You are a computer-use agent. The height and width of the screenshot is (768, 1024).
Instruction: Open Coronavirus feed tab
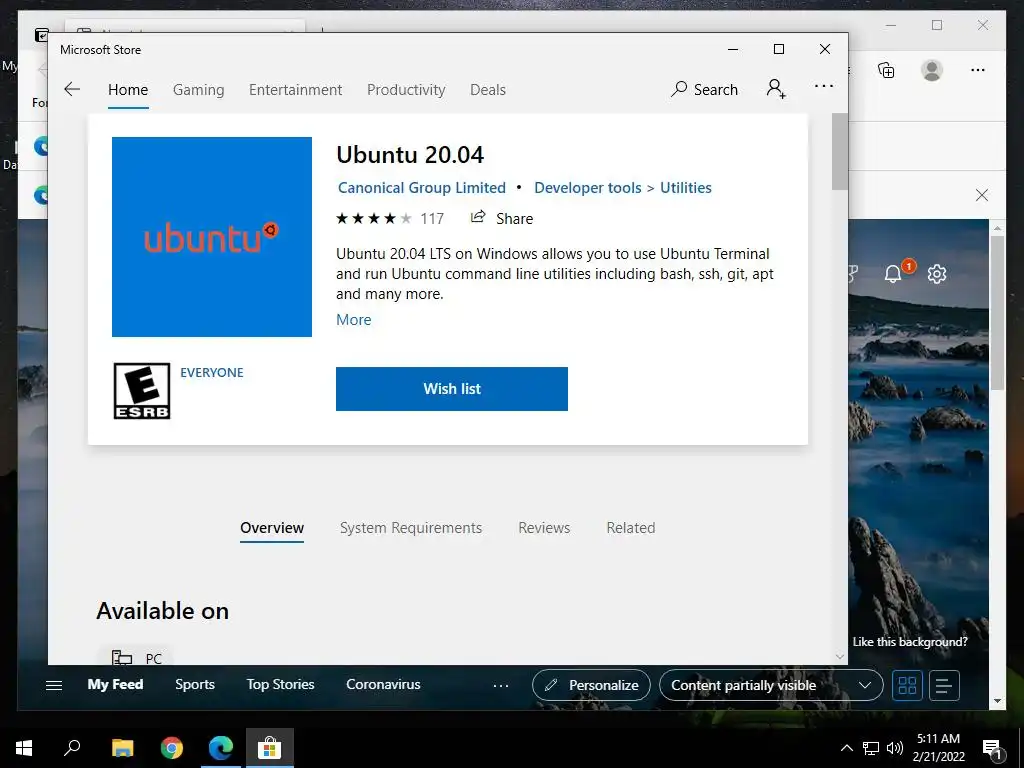pyautogui.click(x=383, y=684)
